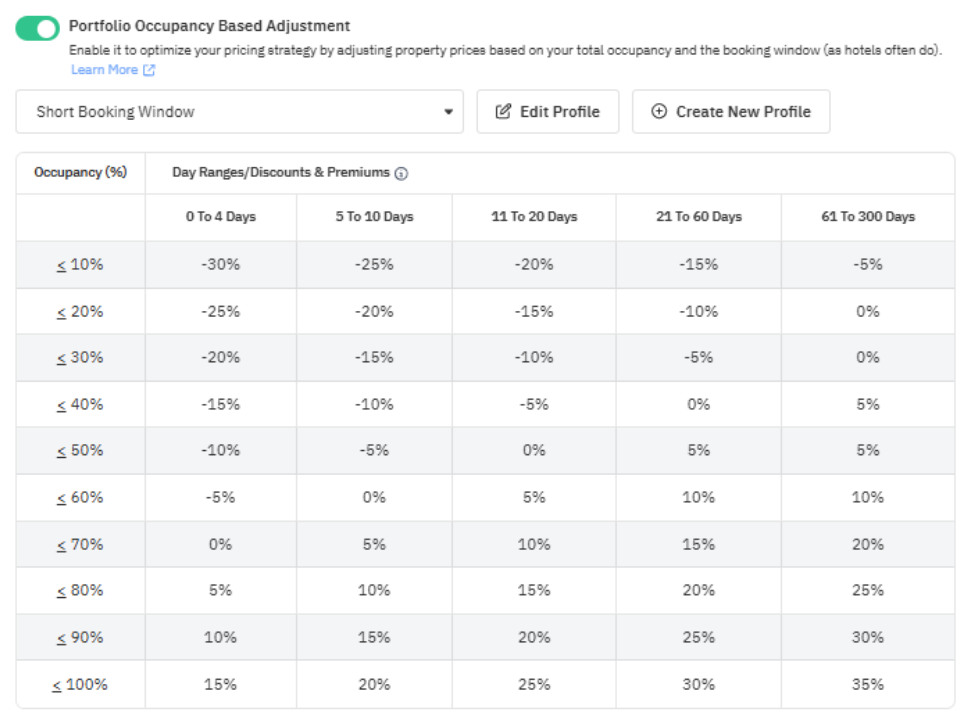Click 20% value in ≤ 70% row
Screen dimensions: 971x721
(867, 545)
